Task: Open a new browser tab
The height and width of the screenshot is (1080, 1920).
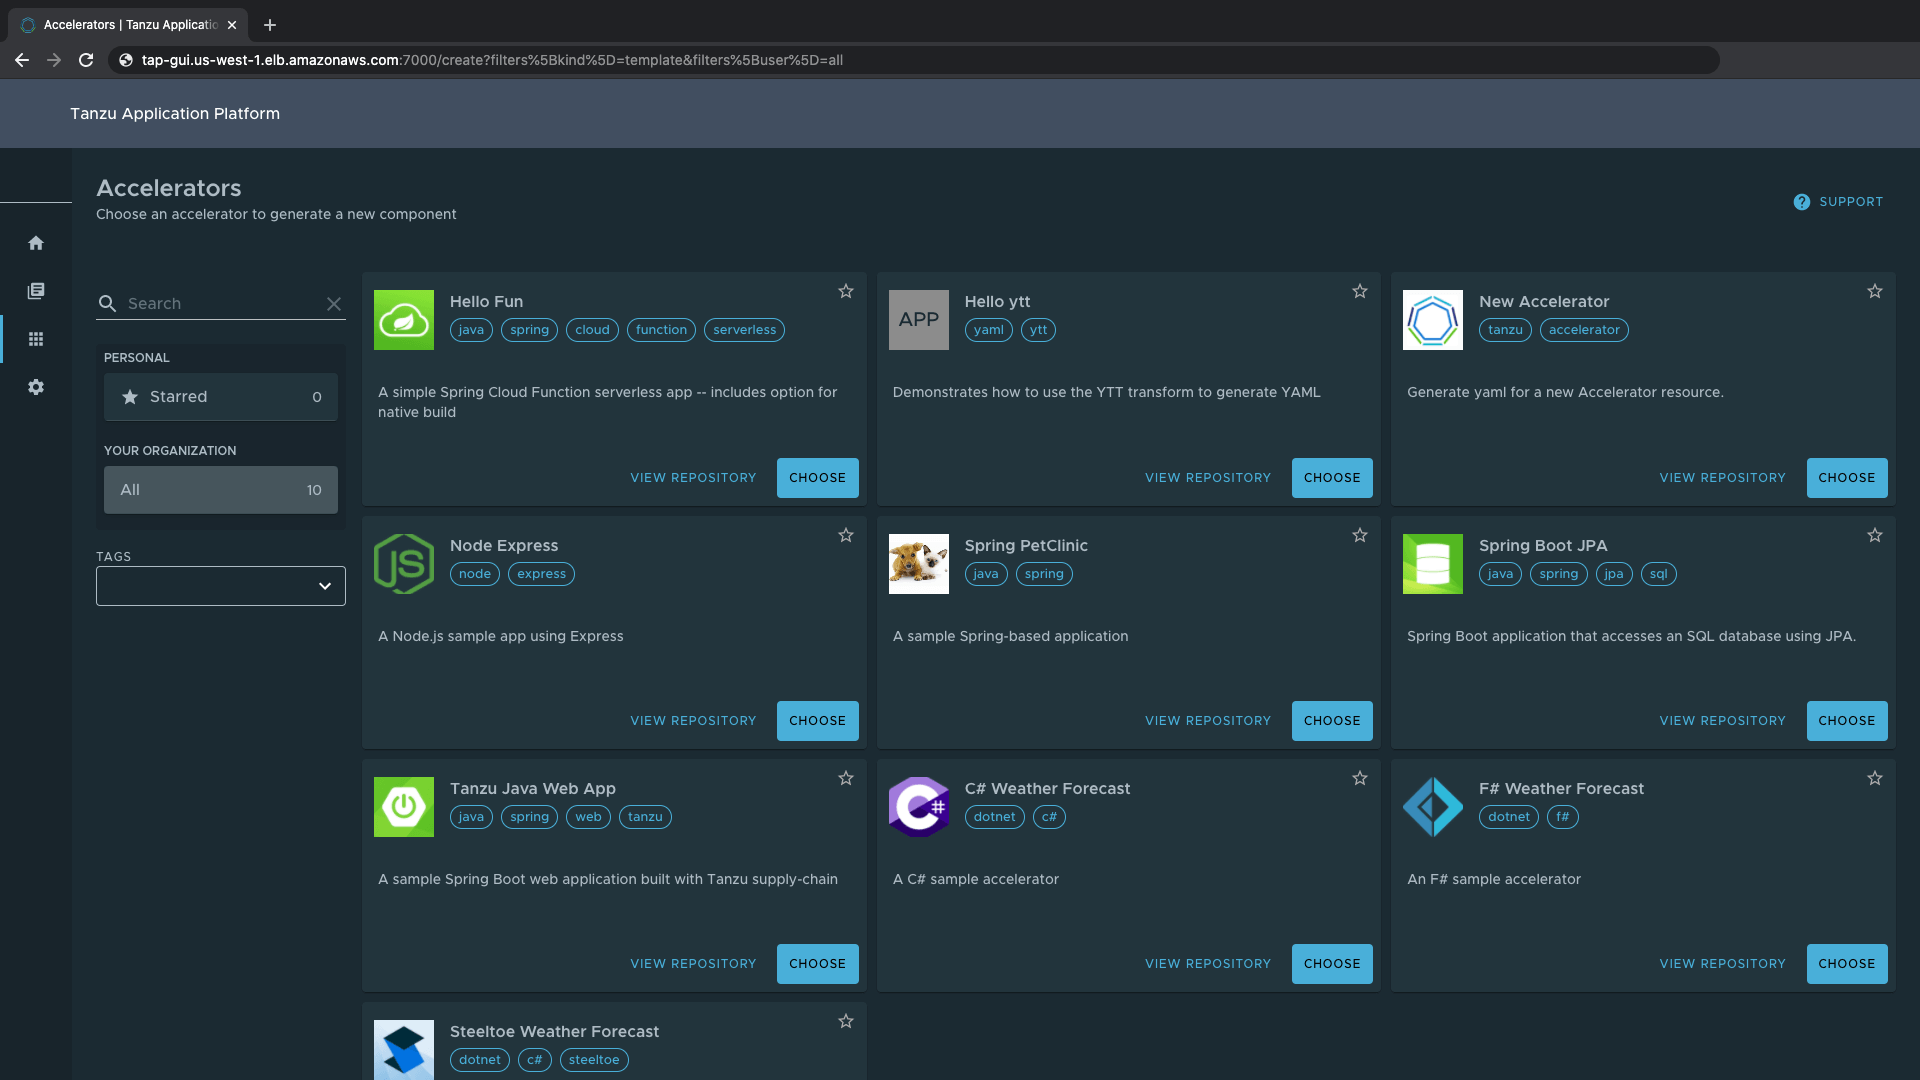Action: coord(270,25)
